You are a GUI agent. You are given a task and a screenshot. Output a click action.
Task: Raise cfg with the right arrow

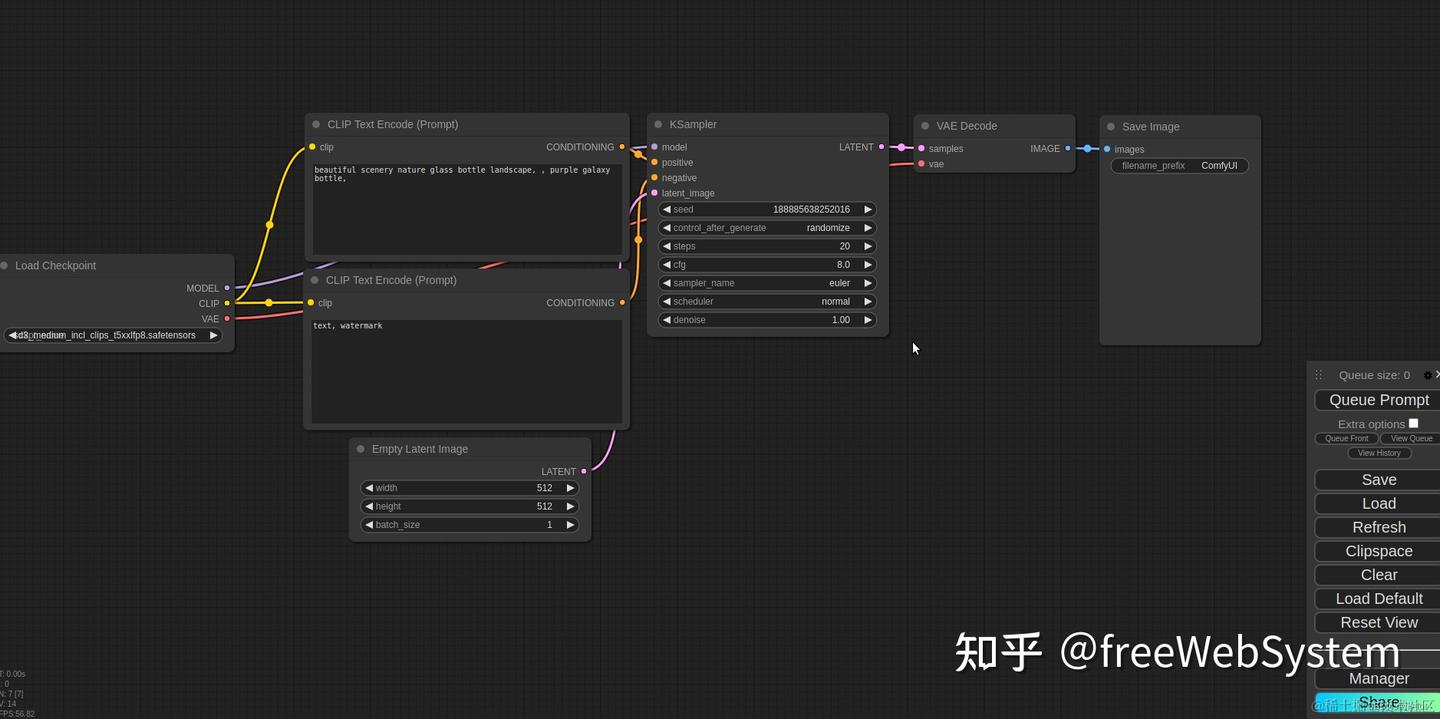coord(868,265)
